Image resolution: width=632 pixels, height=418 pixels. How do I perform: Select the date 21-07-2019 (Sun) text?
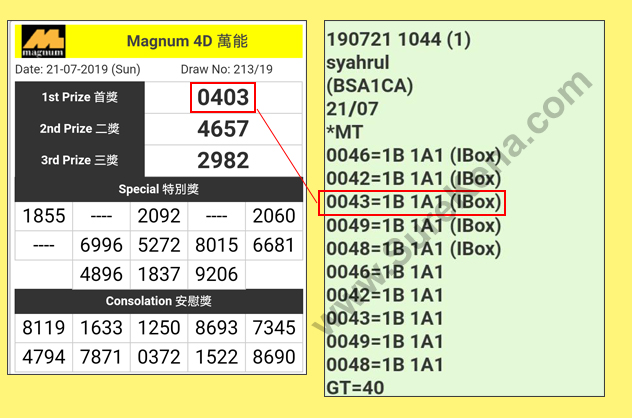click(x=78, y=70)
